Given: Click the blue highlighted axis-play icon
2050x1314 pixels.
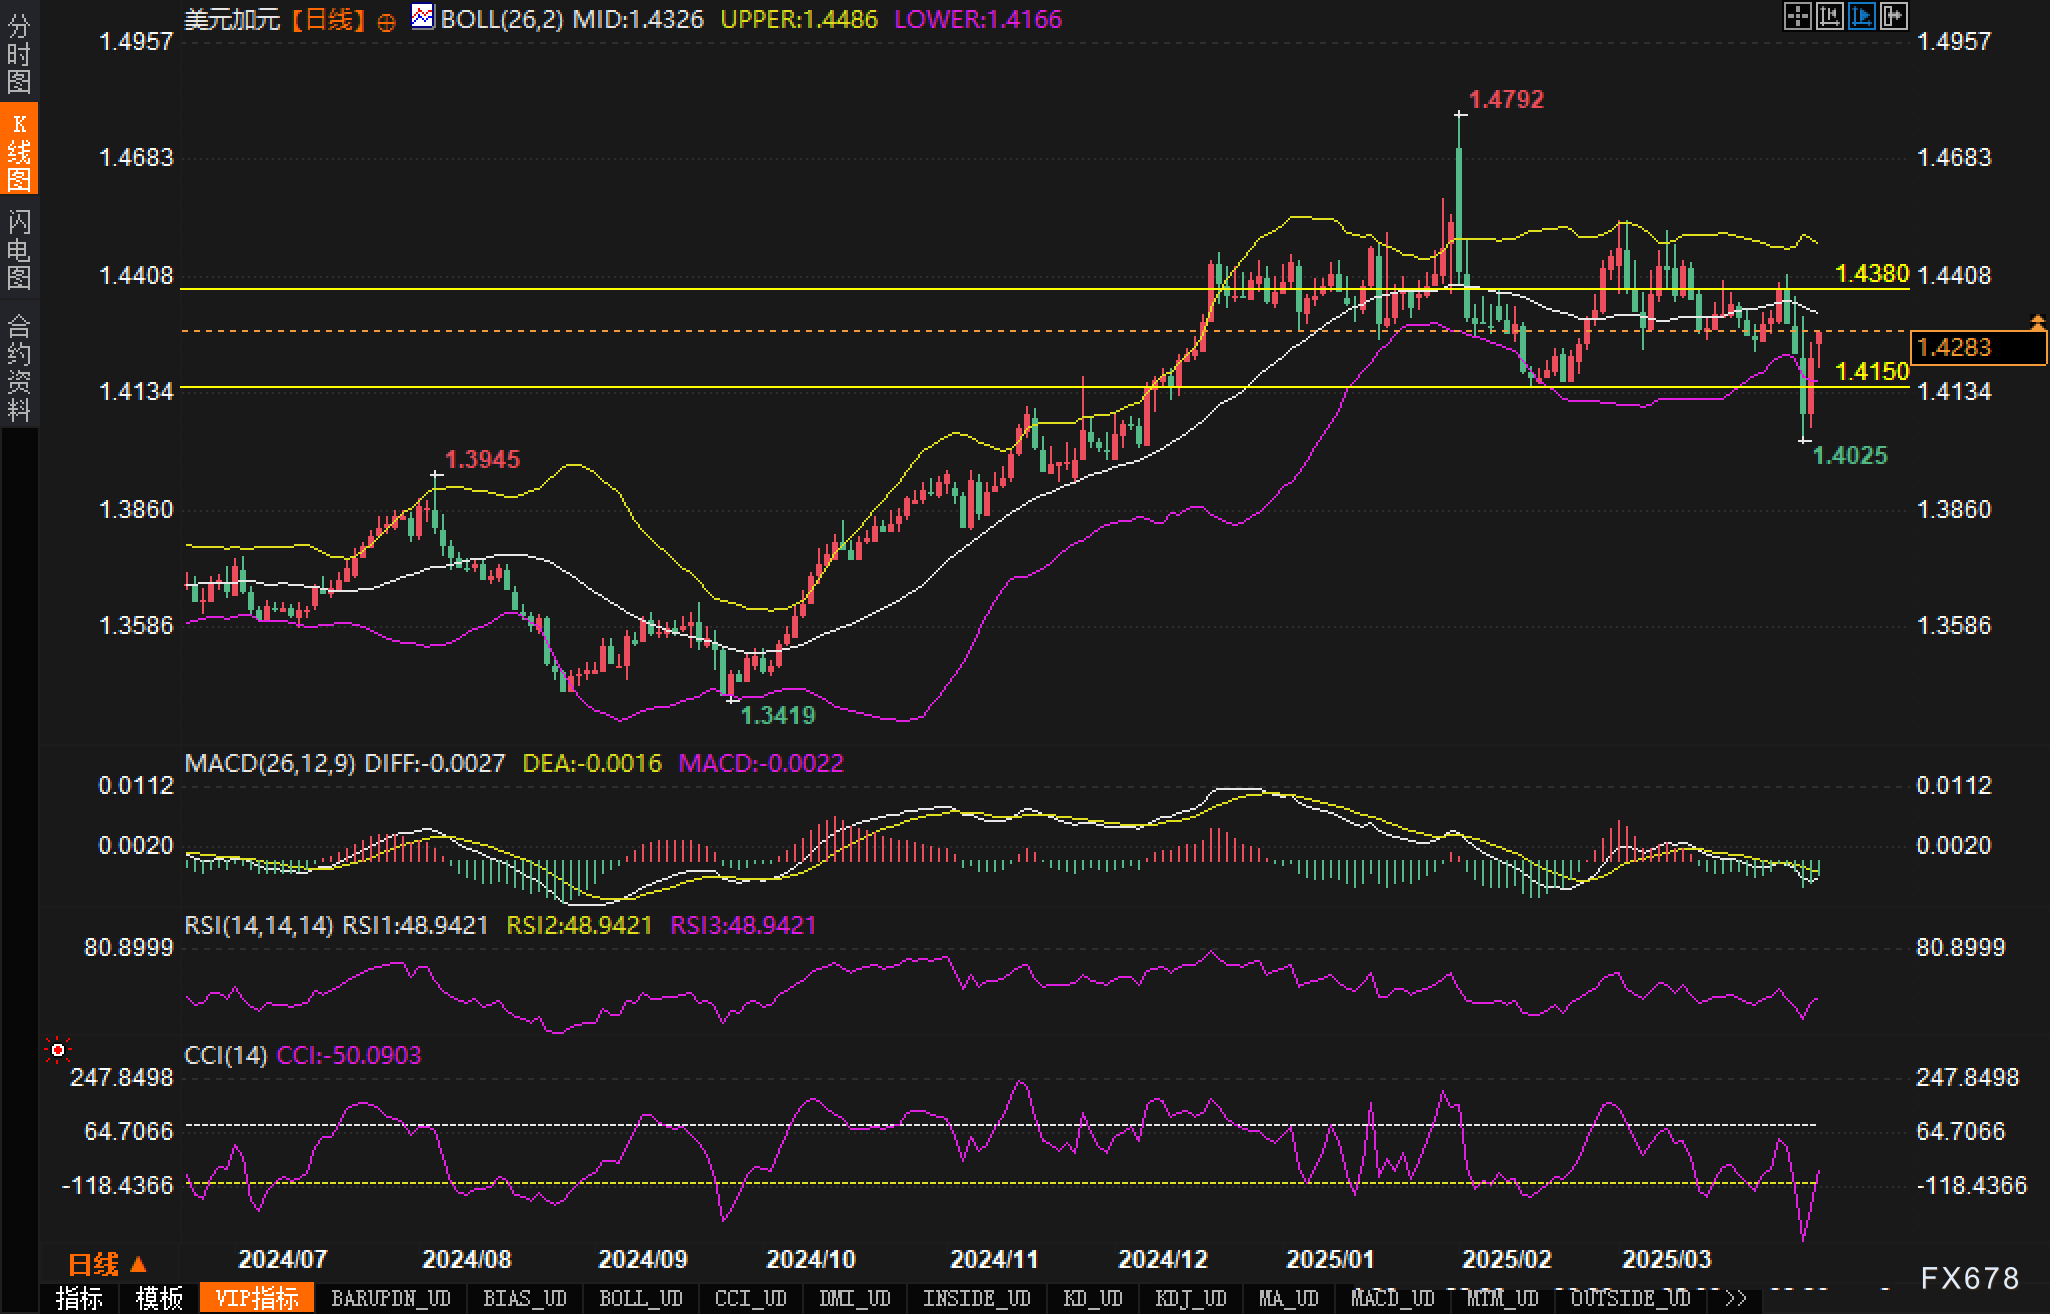Looking at the screenshot, I should pyautogui.click(x=1861, y=16).
